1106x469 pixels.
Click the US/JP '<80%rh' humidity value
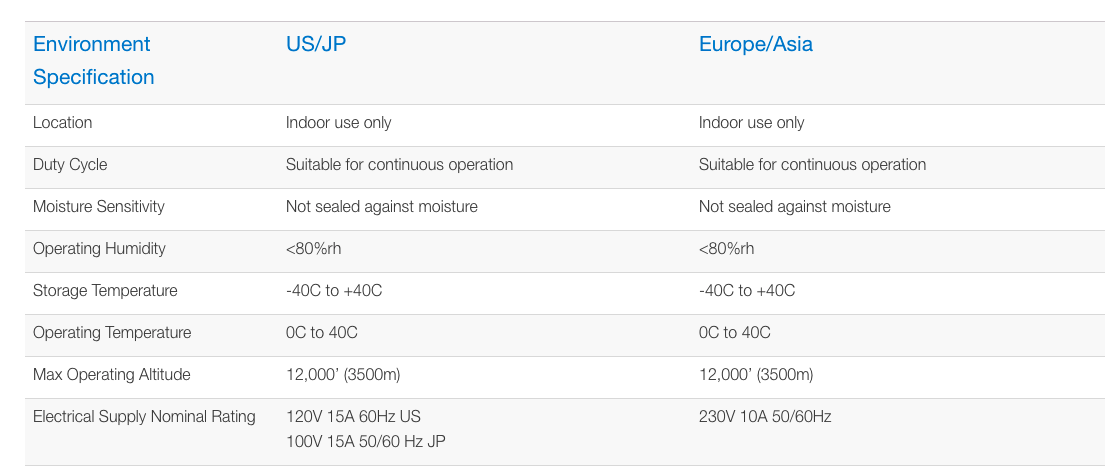313,249
